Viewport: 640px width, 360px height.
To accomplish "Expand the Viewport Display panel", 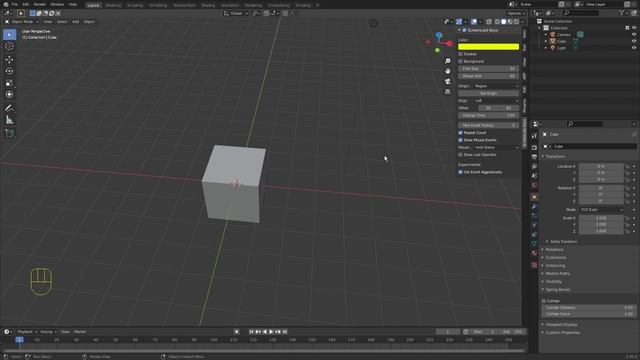I will 561,324.
